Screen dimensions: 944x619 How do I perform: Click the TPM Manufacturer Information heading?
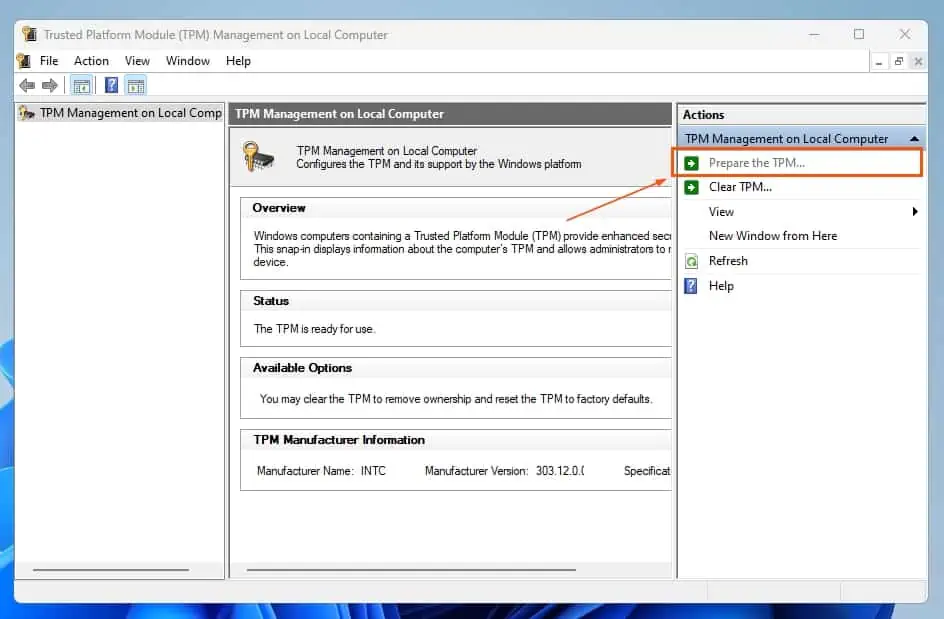[x=339, y=440]
